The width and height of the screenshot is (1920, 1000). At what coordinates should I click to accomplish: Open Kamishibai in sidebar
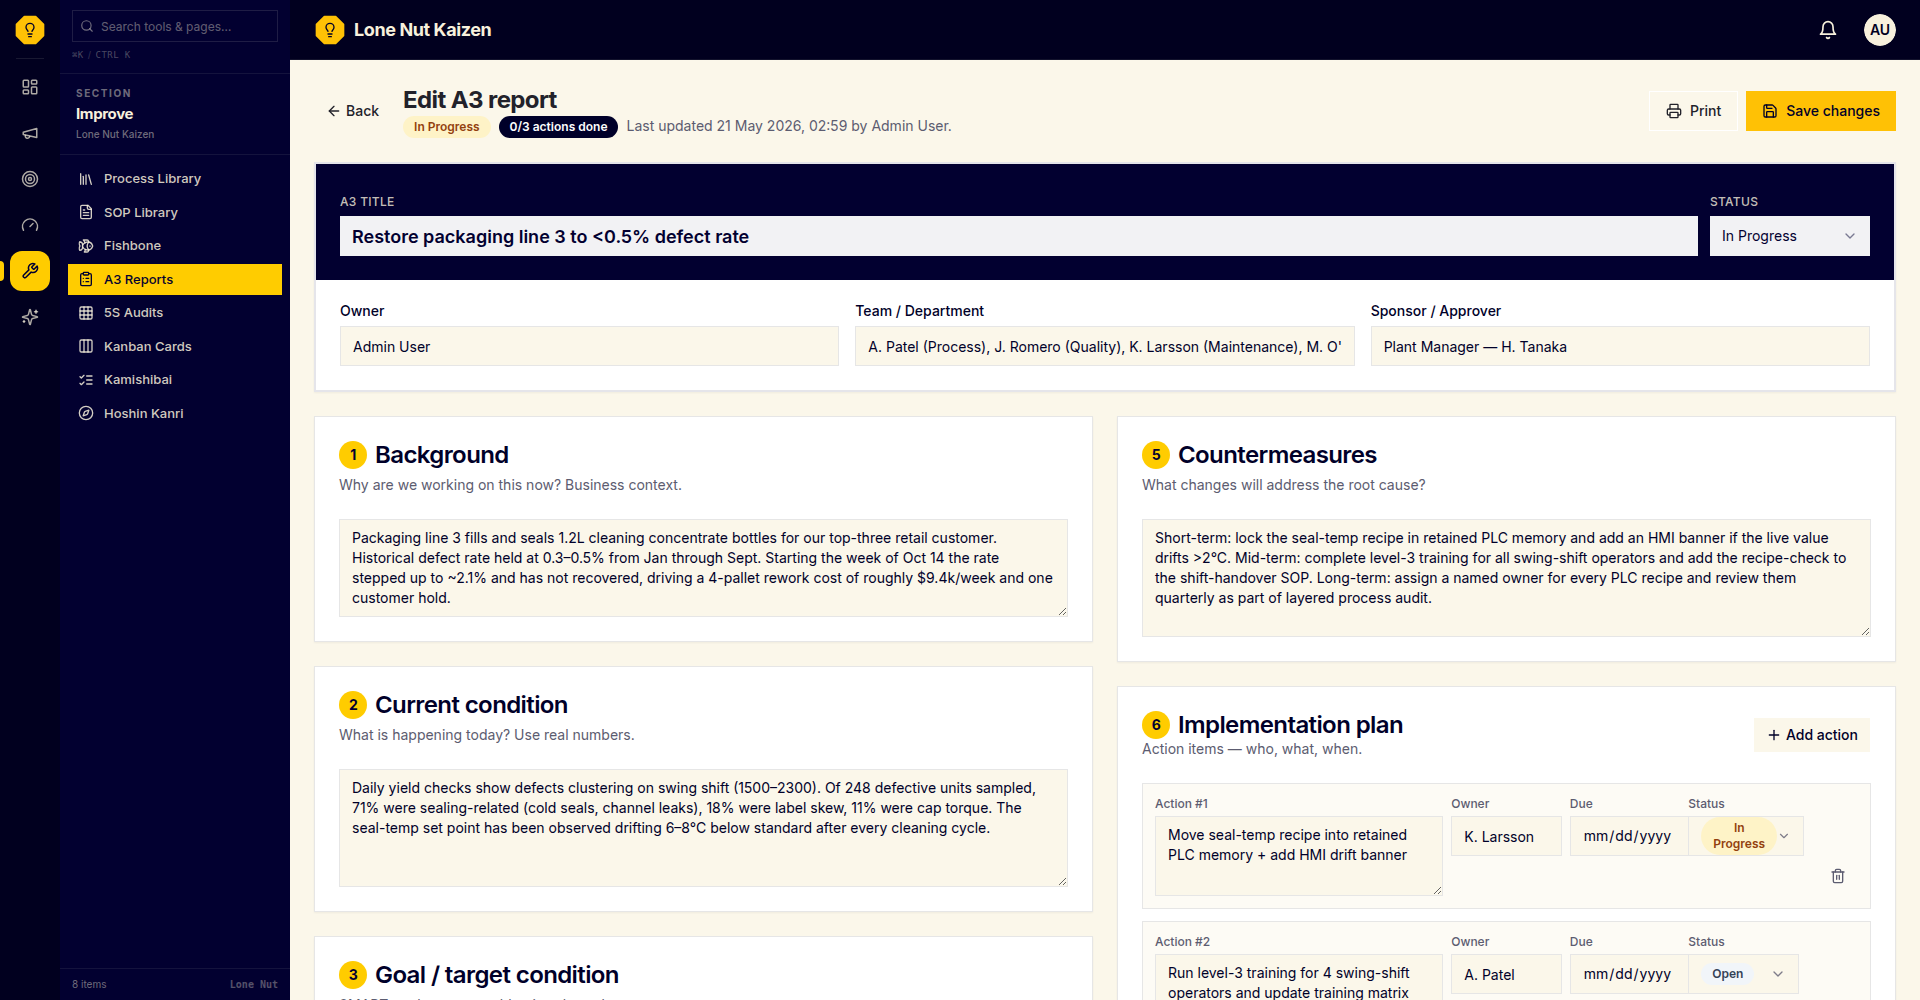click(x=175, y=380)
